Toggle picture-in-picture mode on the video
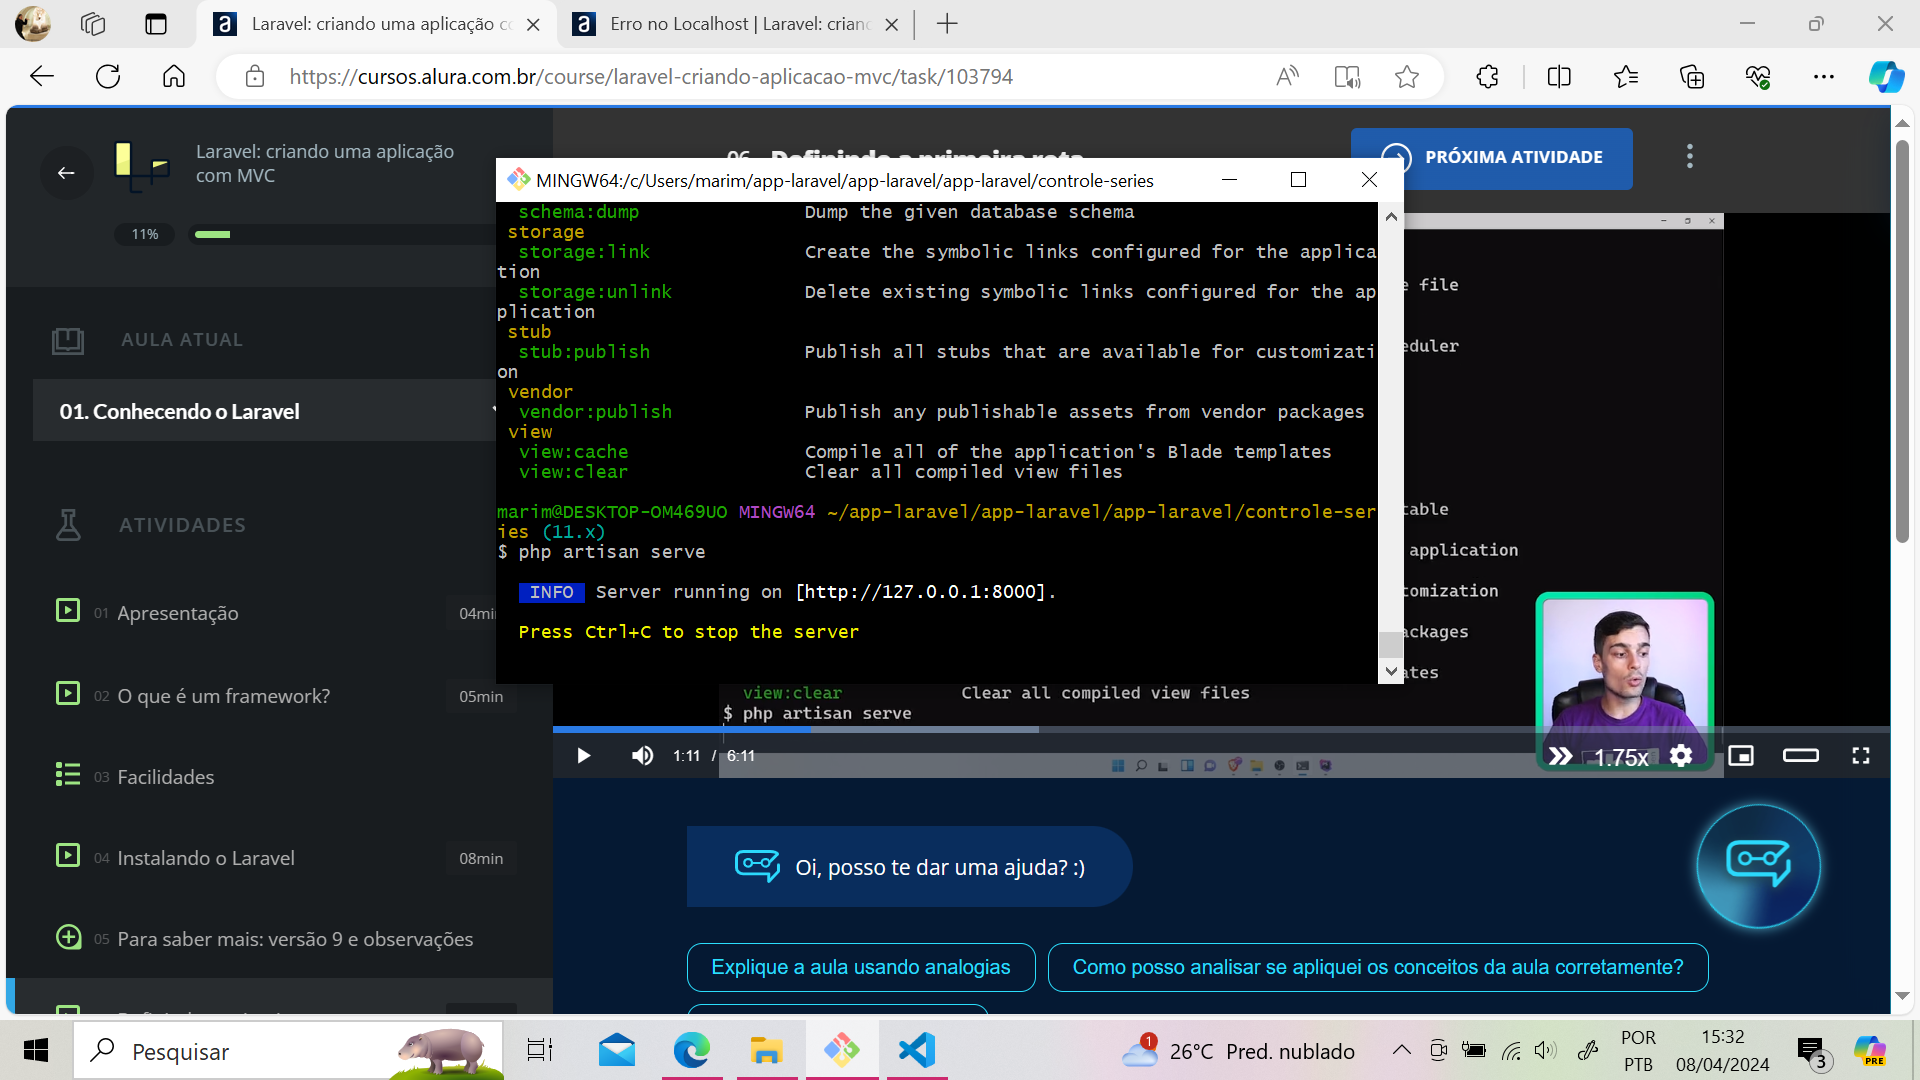Viewport: 1920px width, 1080px height. coord(1741,756)
